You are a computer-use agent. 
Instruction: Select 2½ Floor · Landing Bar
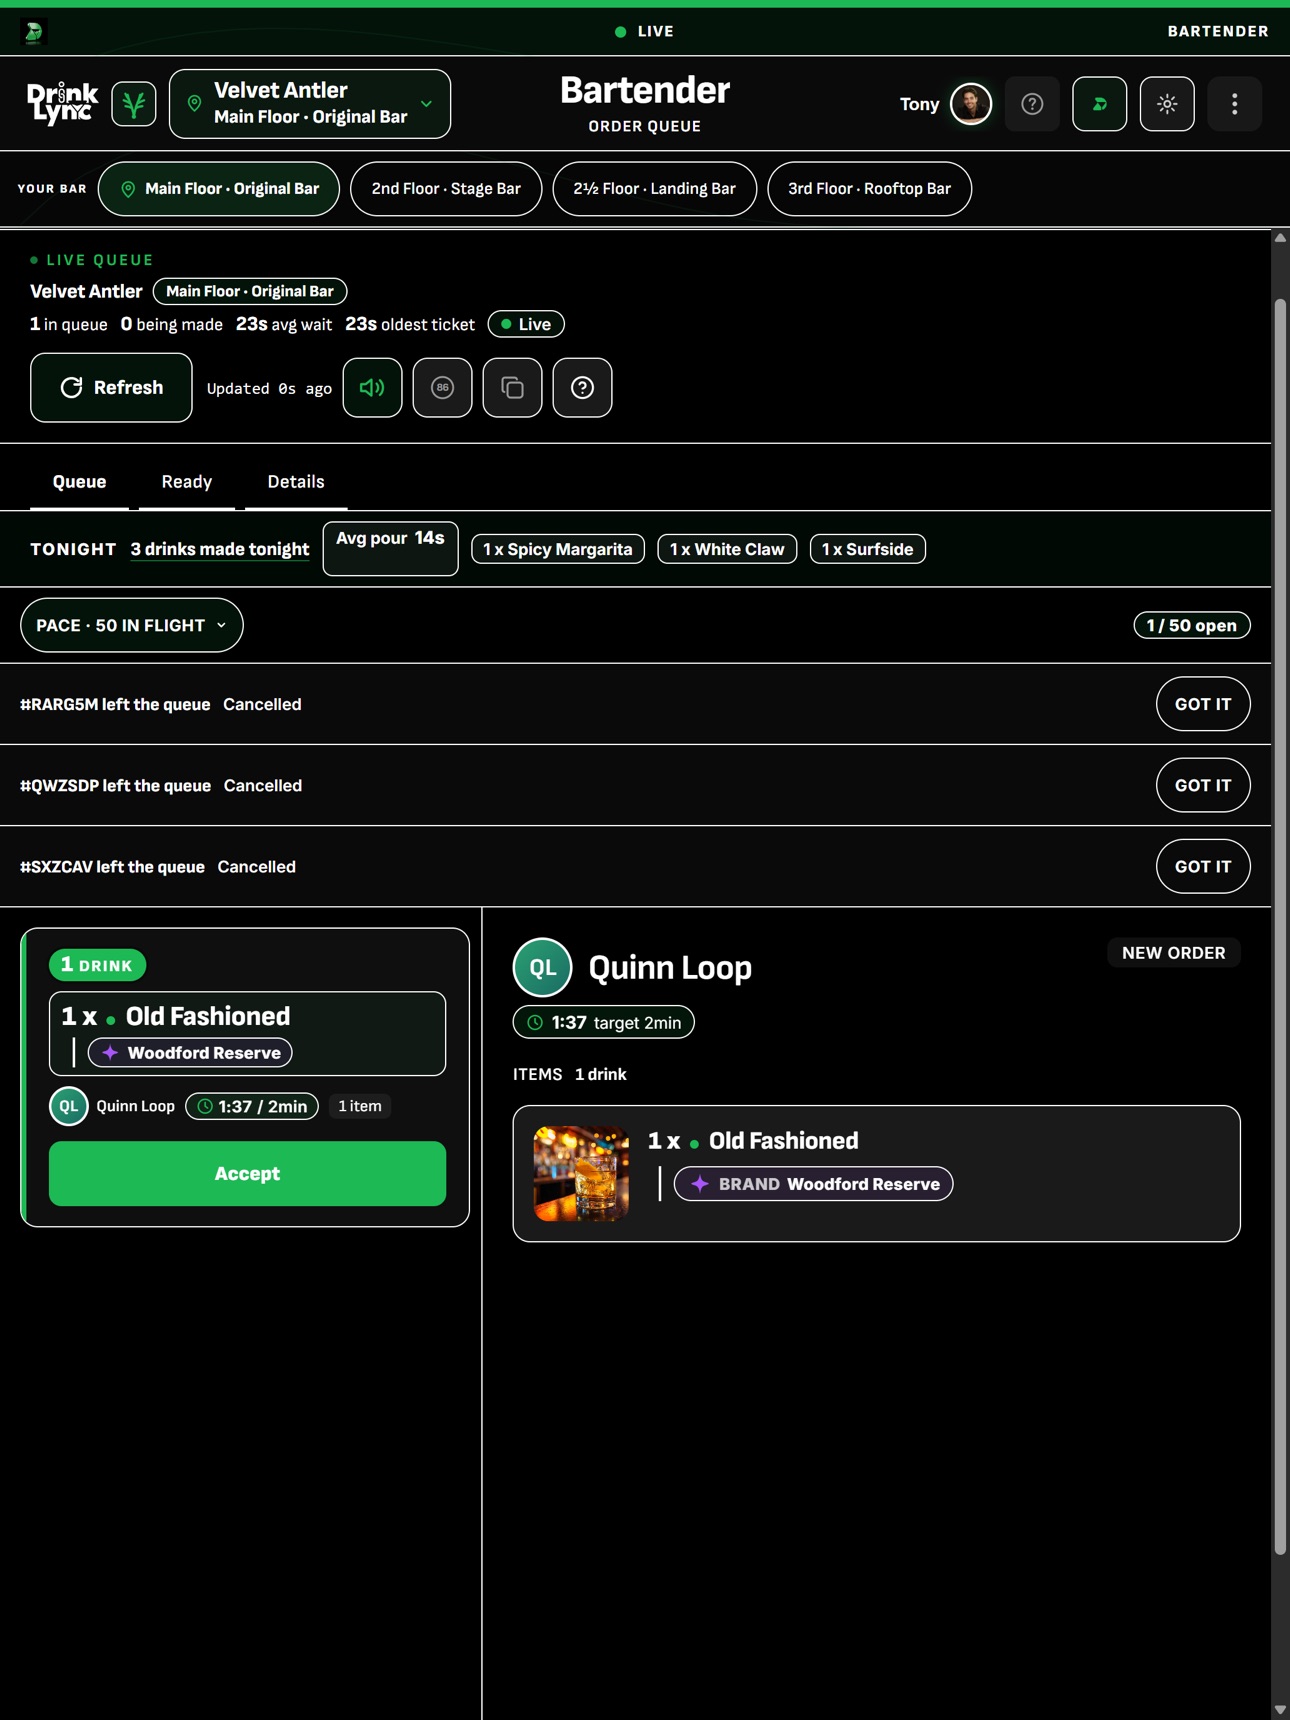tap(654, 189)
